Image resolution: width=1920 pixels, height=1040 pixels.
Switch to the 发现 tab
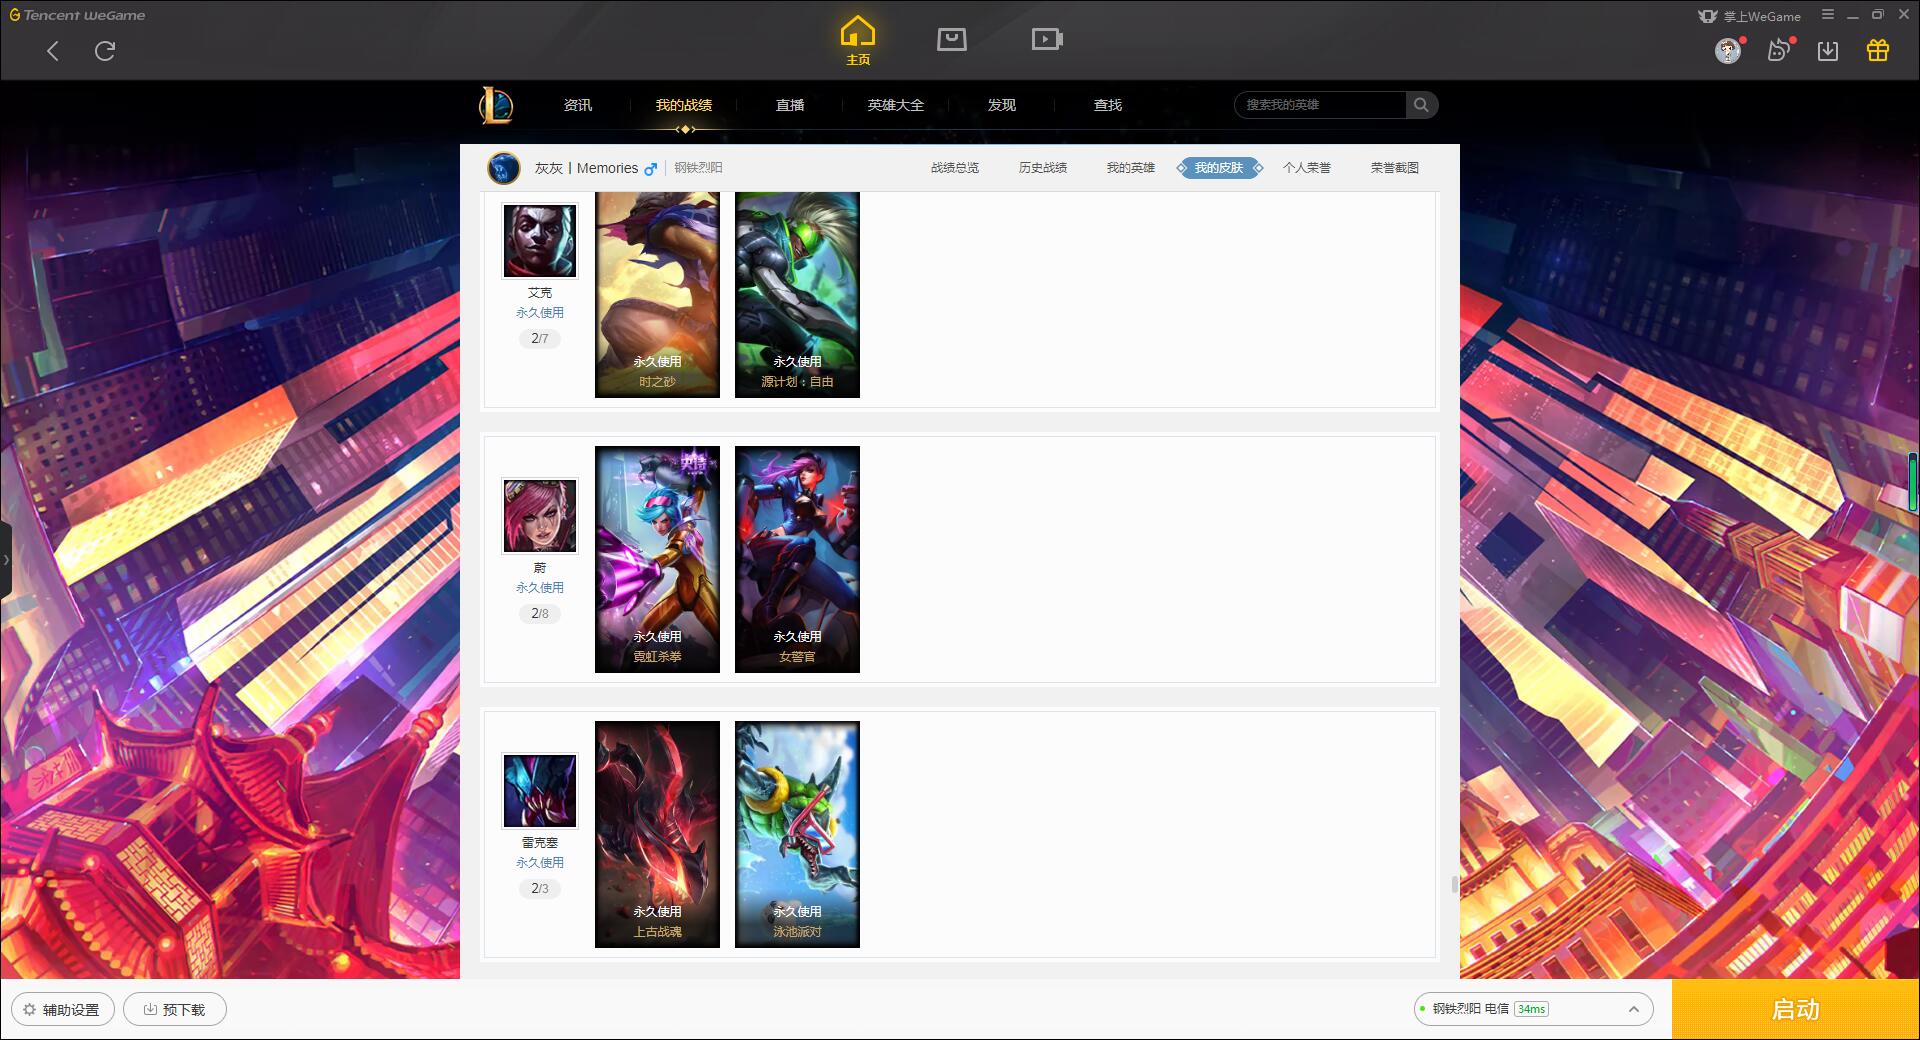[x=1002, y=105]
